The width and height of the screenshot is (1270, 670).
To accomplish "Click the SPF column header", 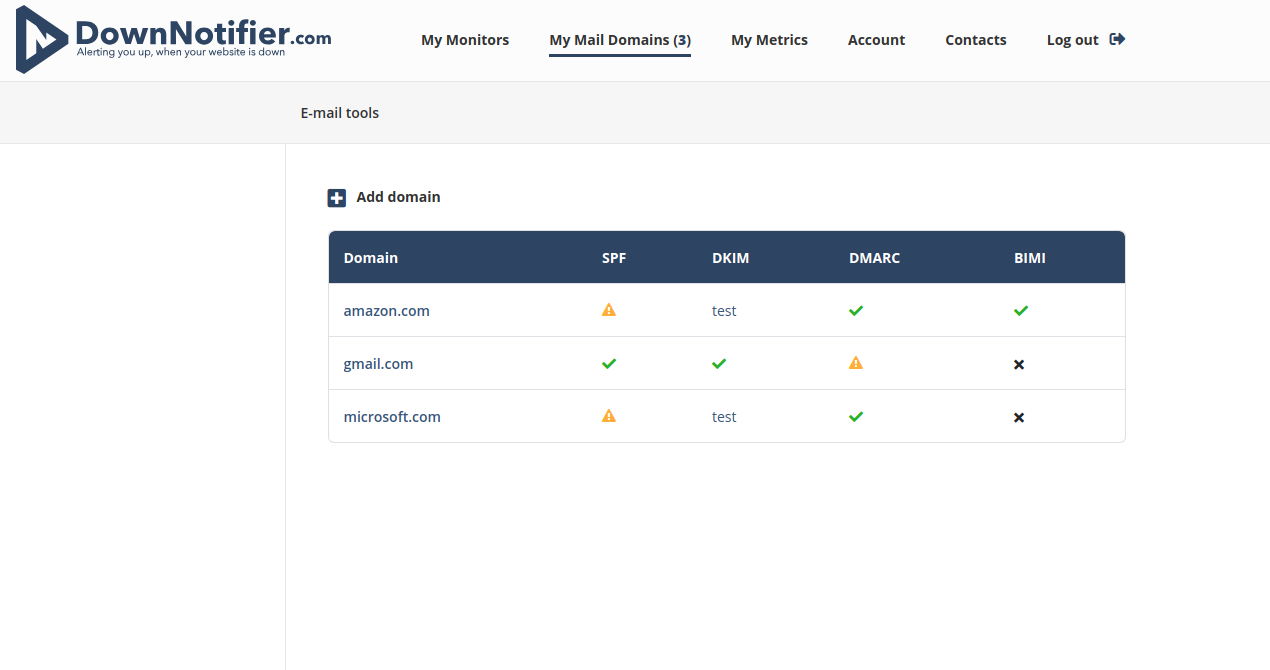I will pyautogui.click(x=614, y=258).
